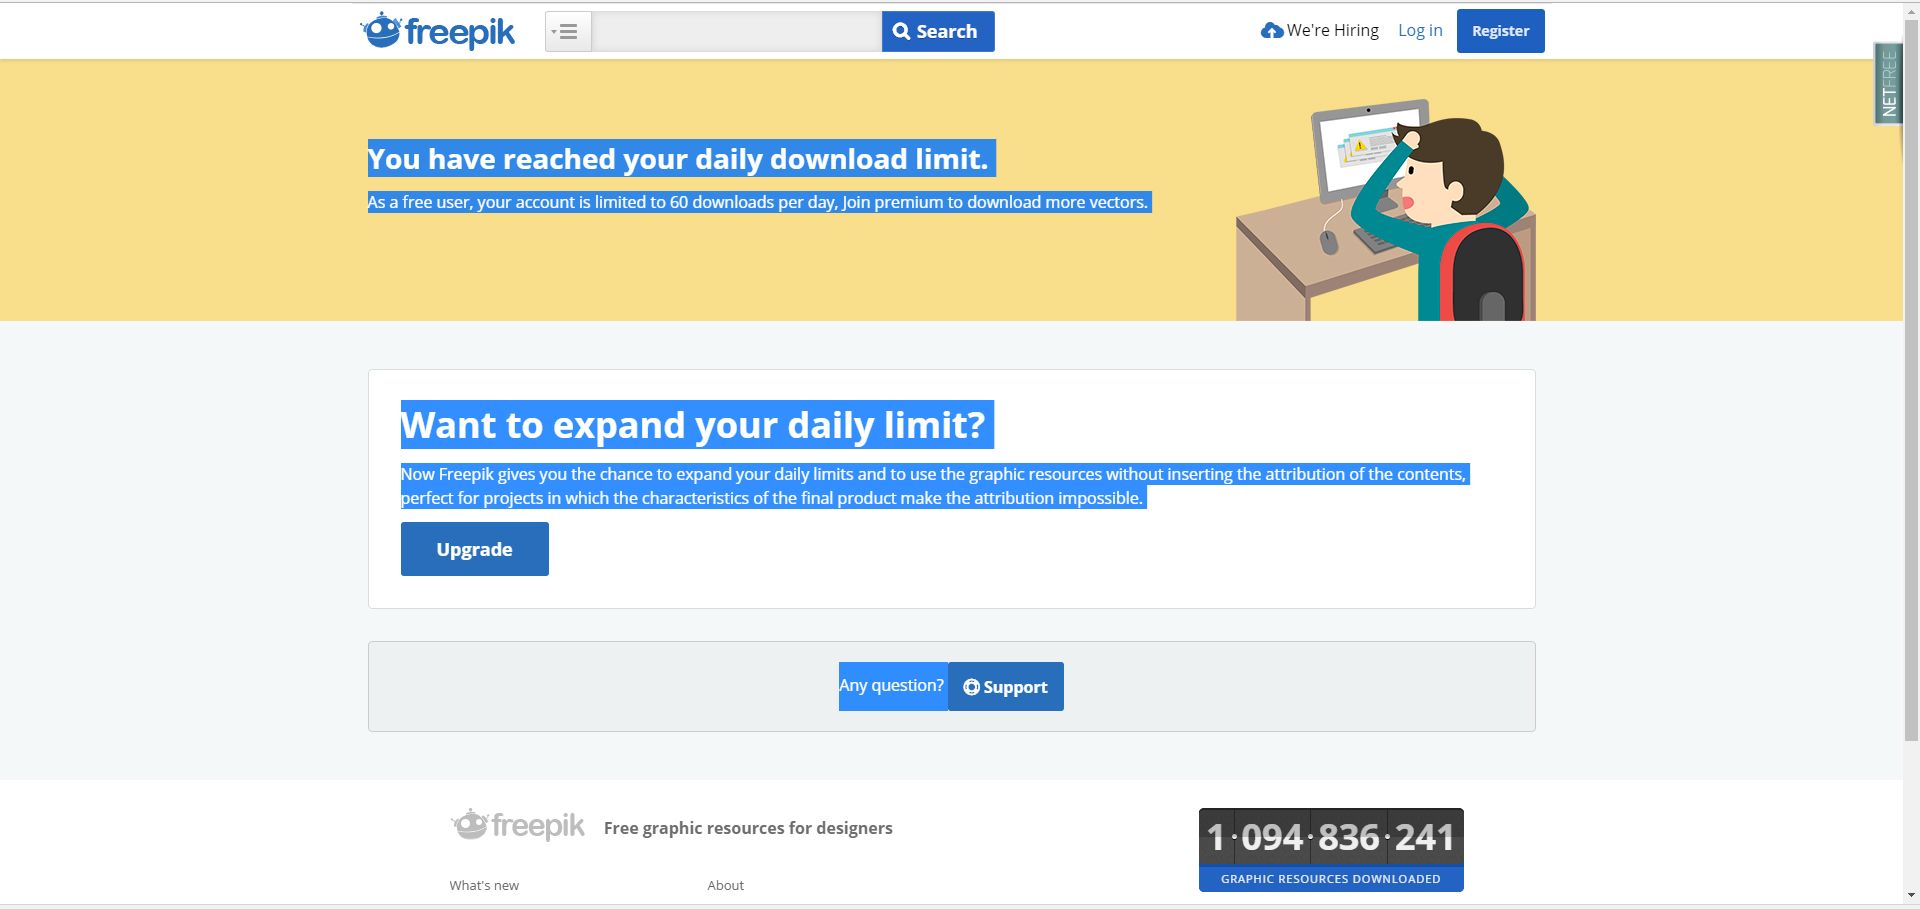Viewport: 1920px width, 909px height.
Task: Click the blue Search button
Action: [x=938, y=32]
